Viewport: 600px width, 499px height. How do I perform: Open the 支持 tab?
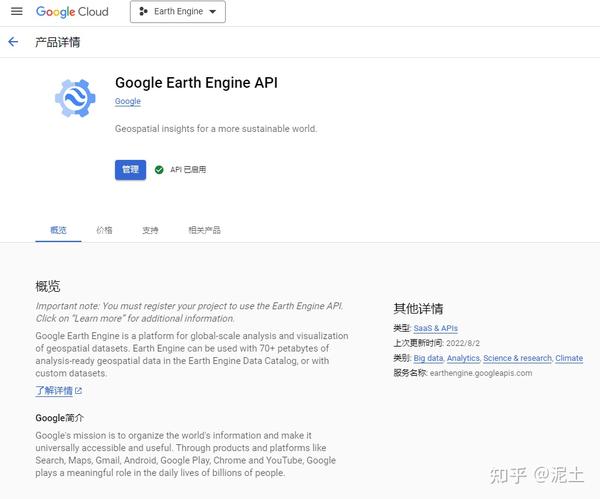point(150,230)
